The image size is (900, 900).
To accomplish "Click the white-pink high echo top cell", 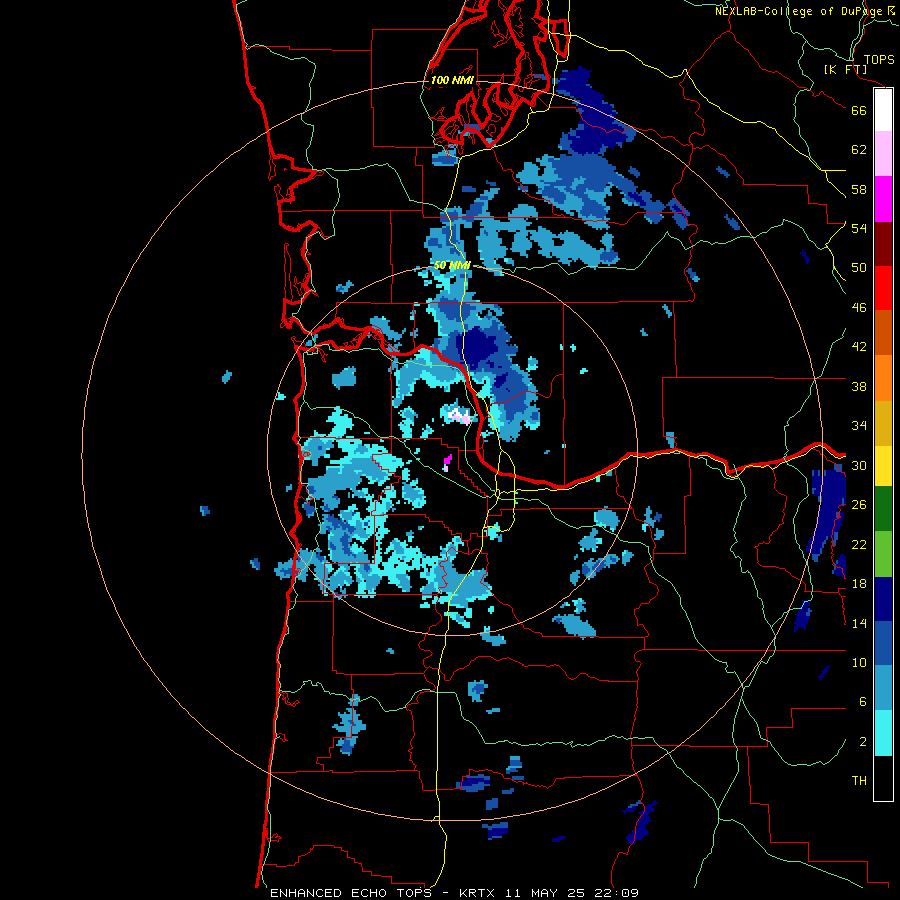I will 460,416.
